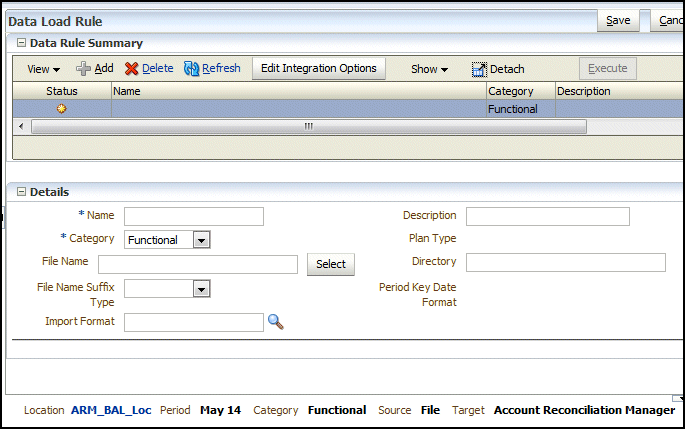Click the File source value
Image resolution: width=685 pixels, height=429 pixels.
click(430, 410)
